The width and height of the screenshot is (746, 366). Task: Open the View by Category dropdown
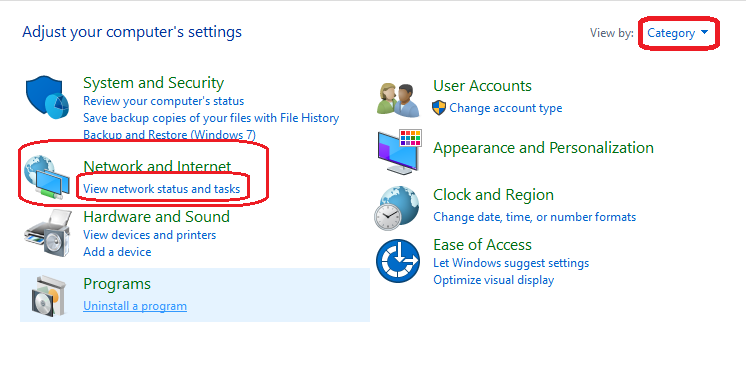tap(677, 33)
